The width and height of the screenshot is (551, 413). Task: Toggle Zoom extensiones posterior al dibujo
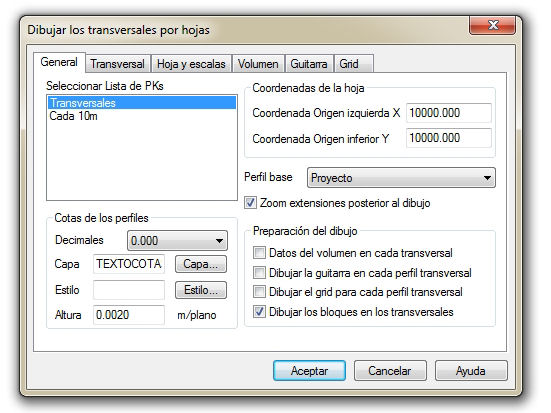(x=250, y=203)
